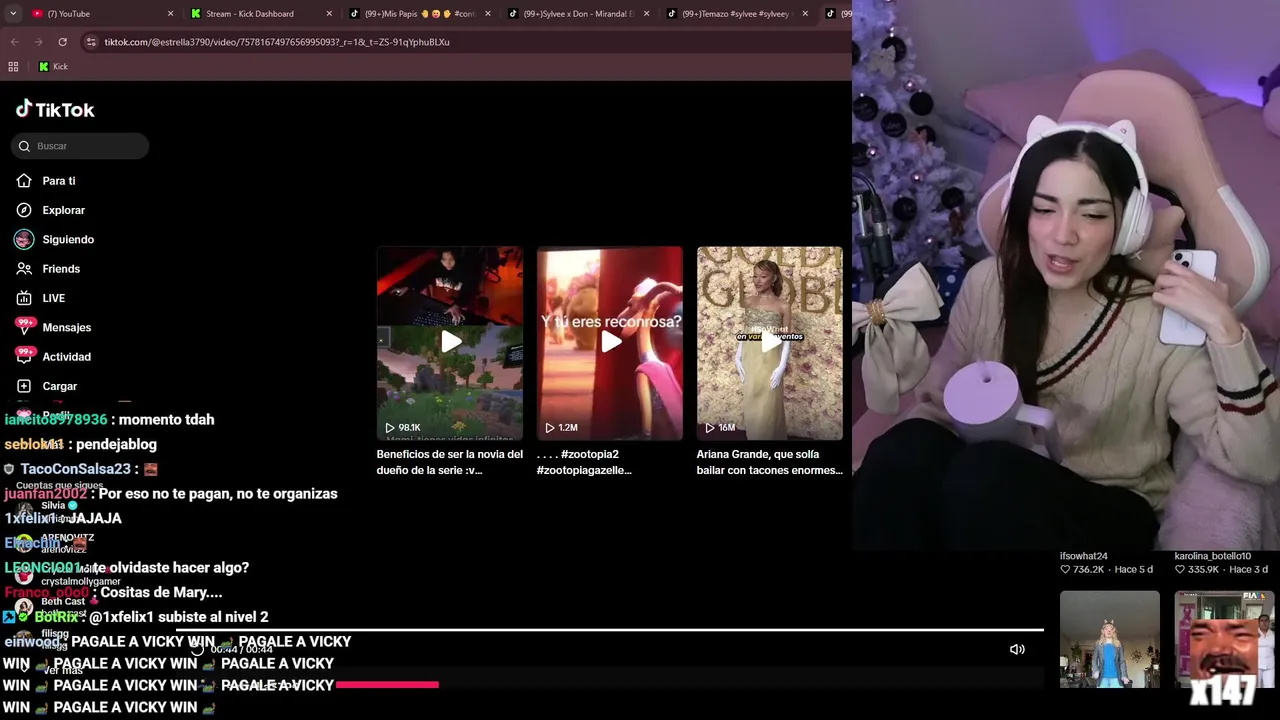Image resolution: width=1280 pixels, height=720 pixels.
Task: Click the x147 counter overlay
Action: click(1222, 690)
